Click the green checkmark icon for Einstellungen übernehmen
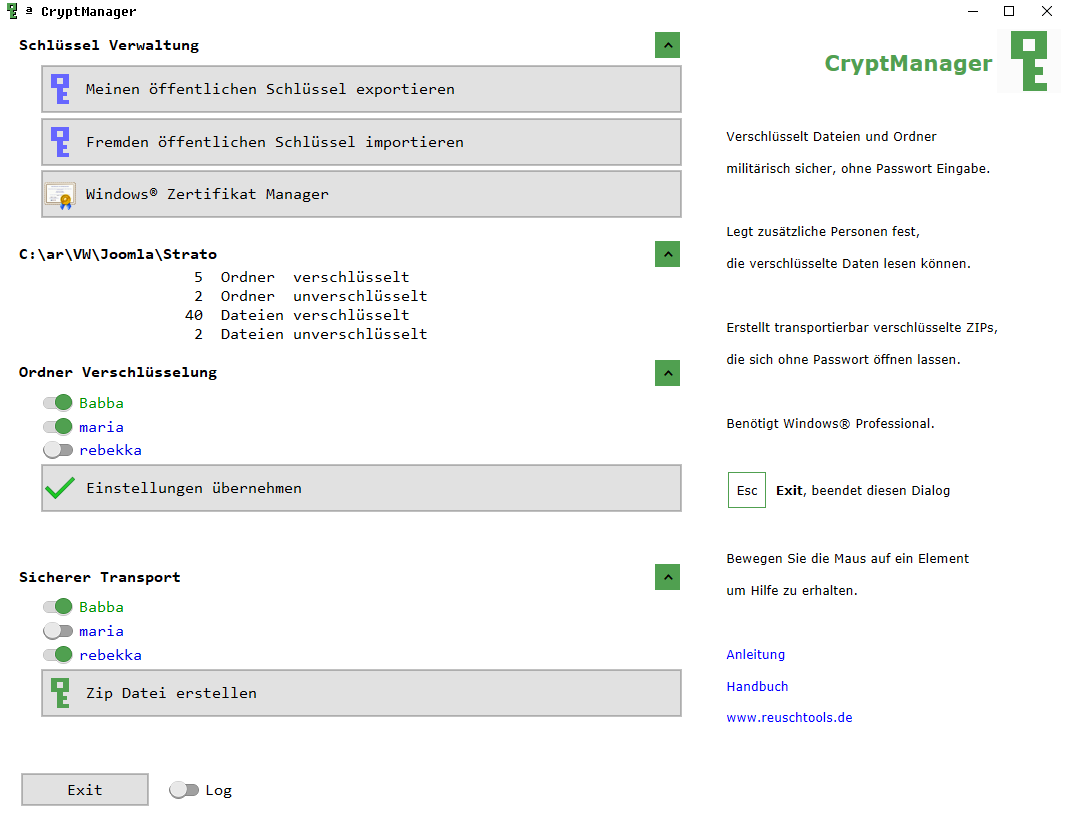The height and width of the screenshot is (822, 1065). [60, 488]
